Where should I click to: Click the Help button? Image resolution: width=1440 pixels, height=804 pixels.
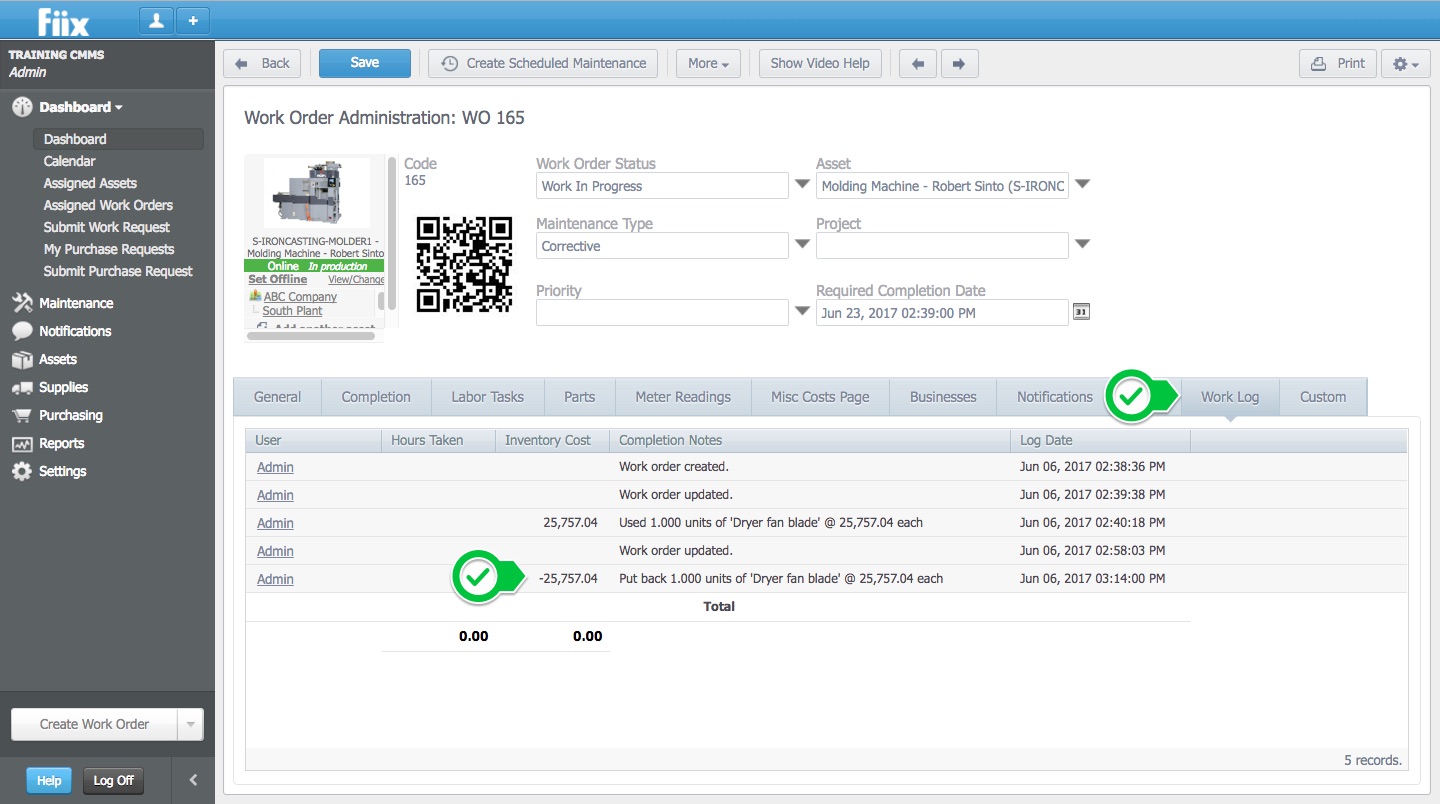[x=49, y=781]
